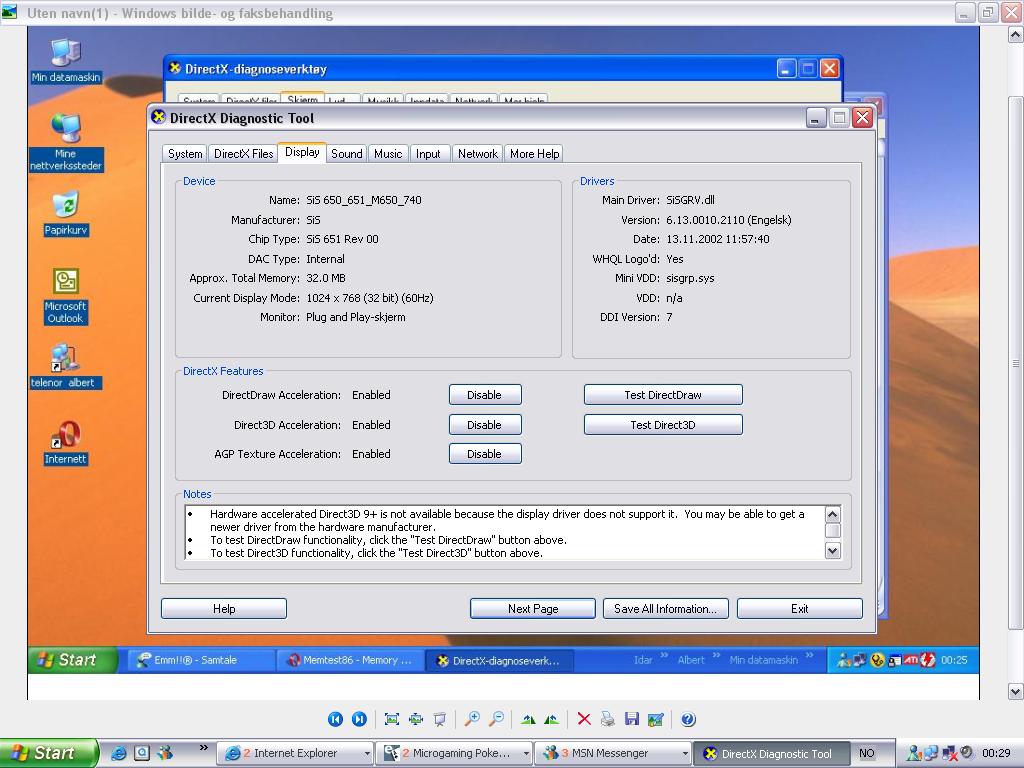1024x768 pixels.
Task: Open viewer help via blue question mark icon
Action: 688,719
